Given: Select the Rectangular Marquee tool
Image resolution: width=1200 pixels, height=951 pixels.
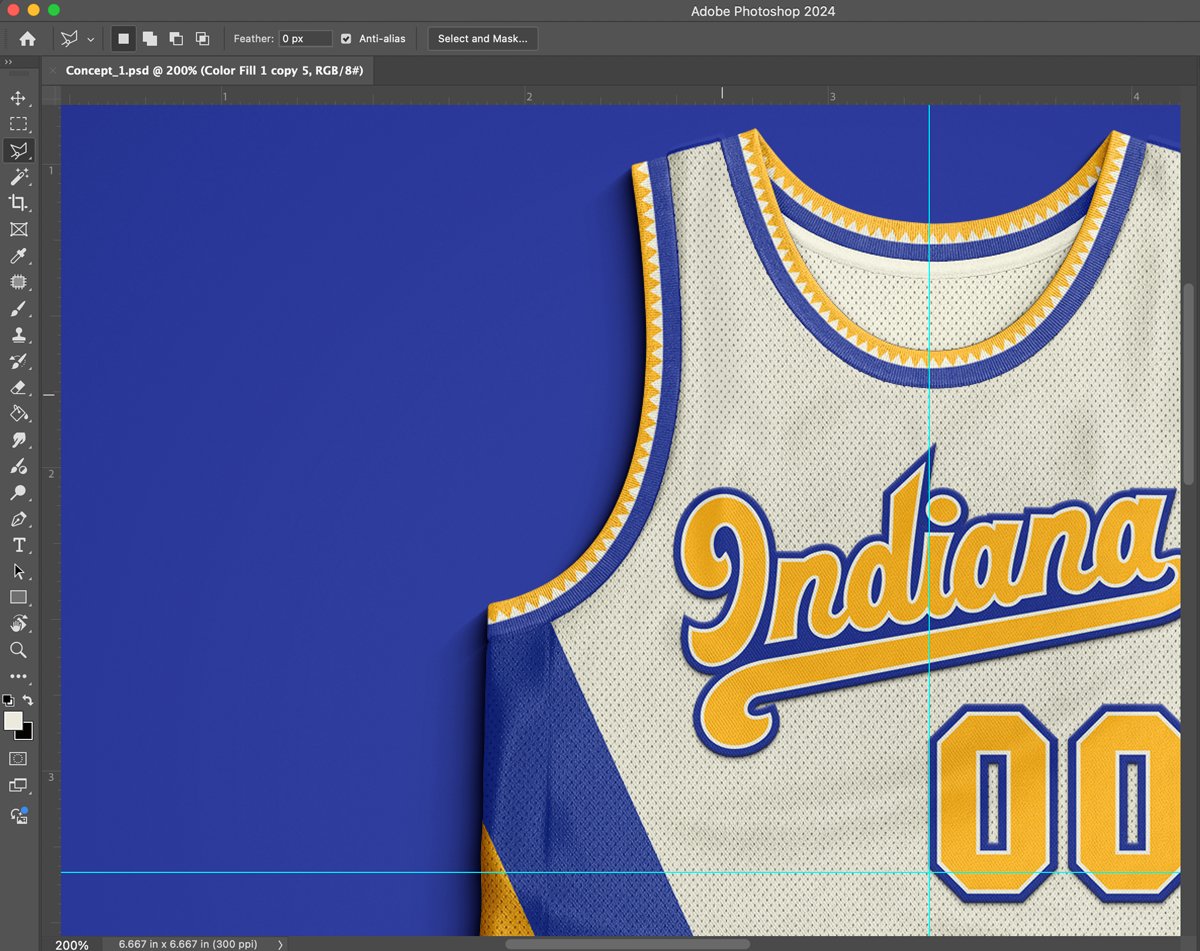Looking at the screenshot, I should coord(18,124).
